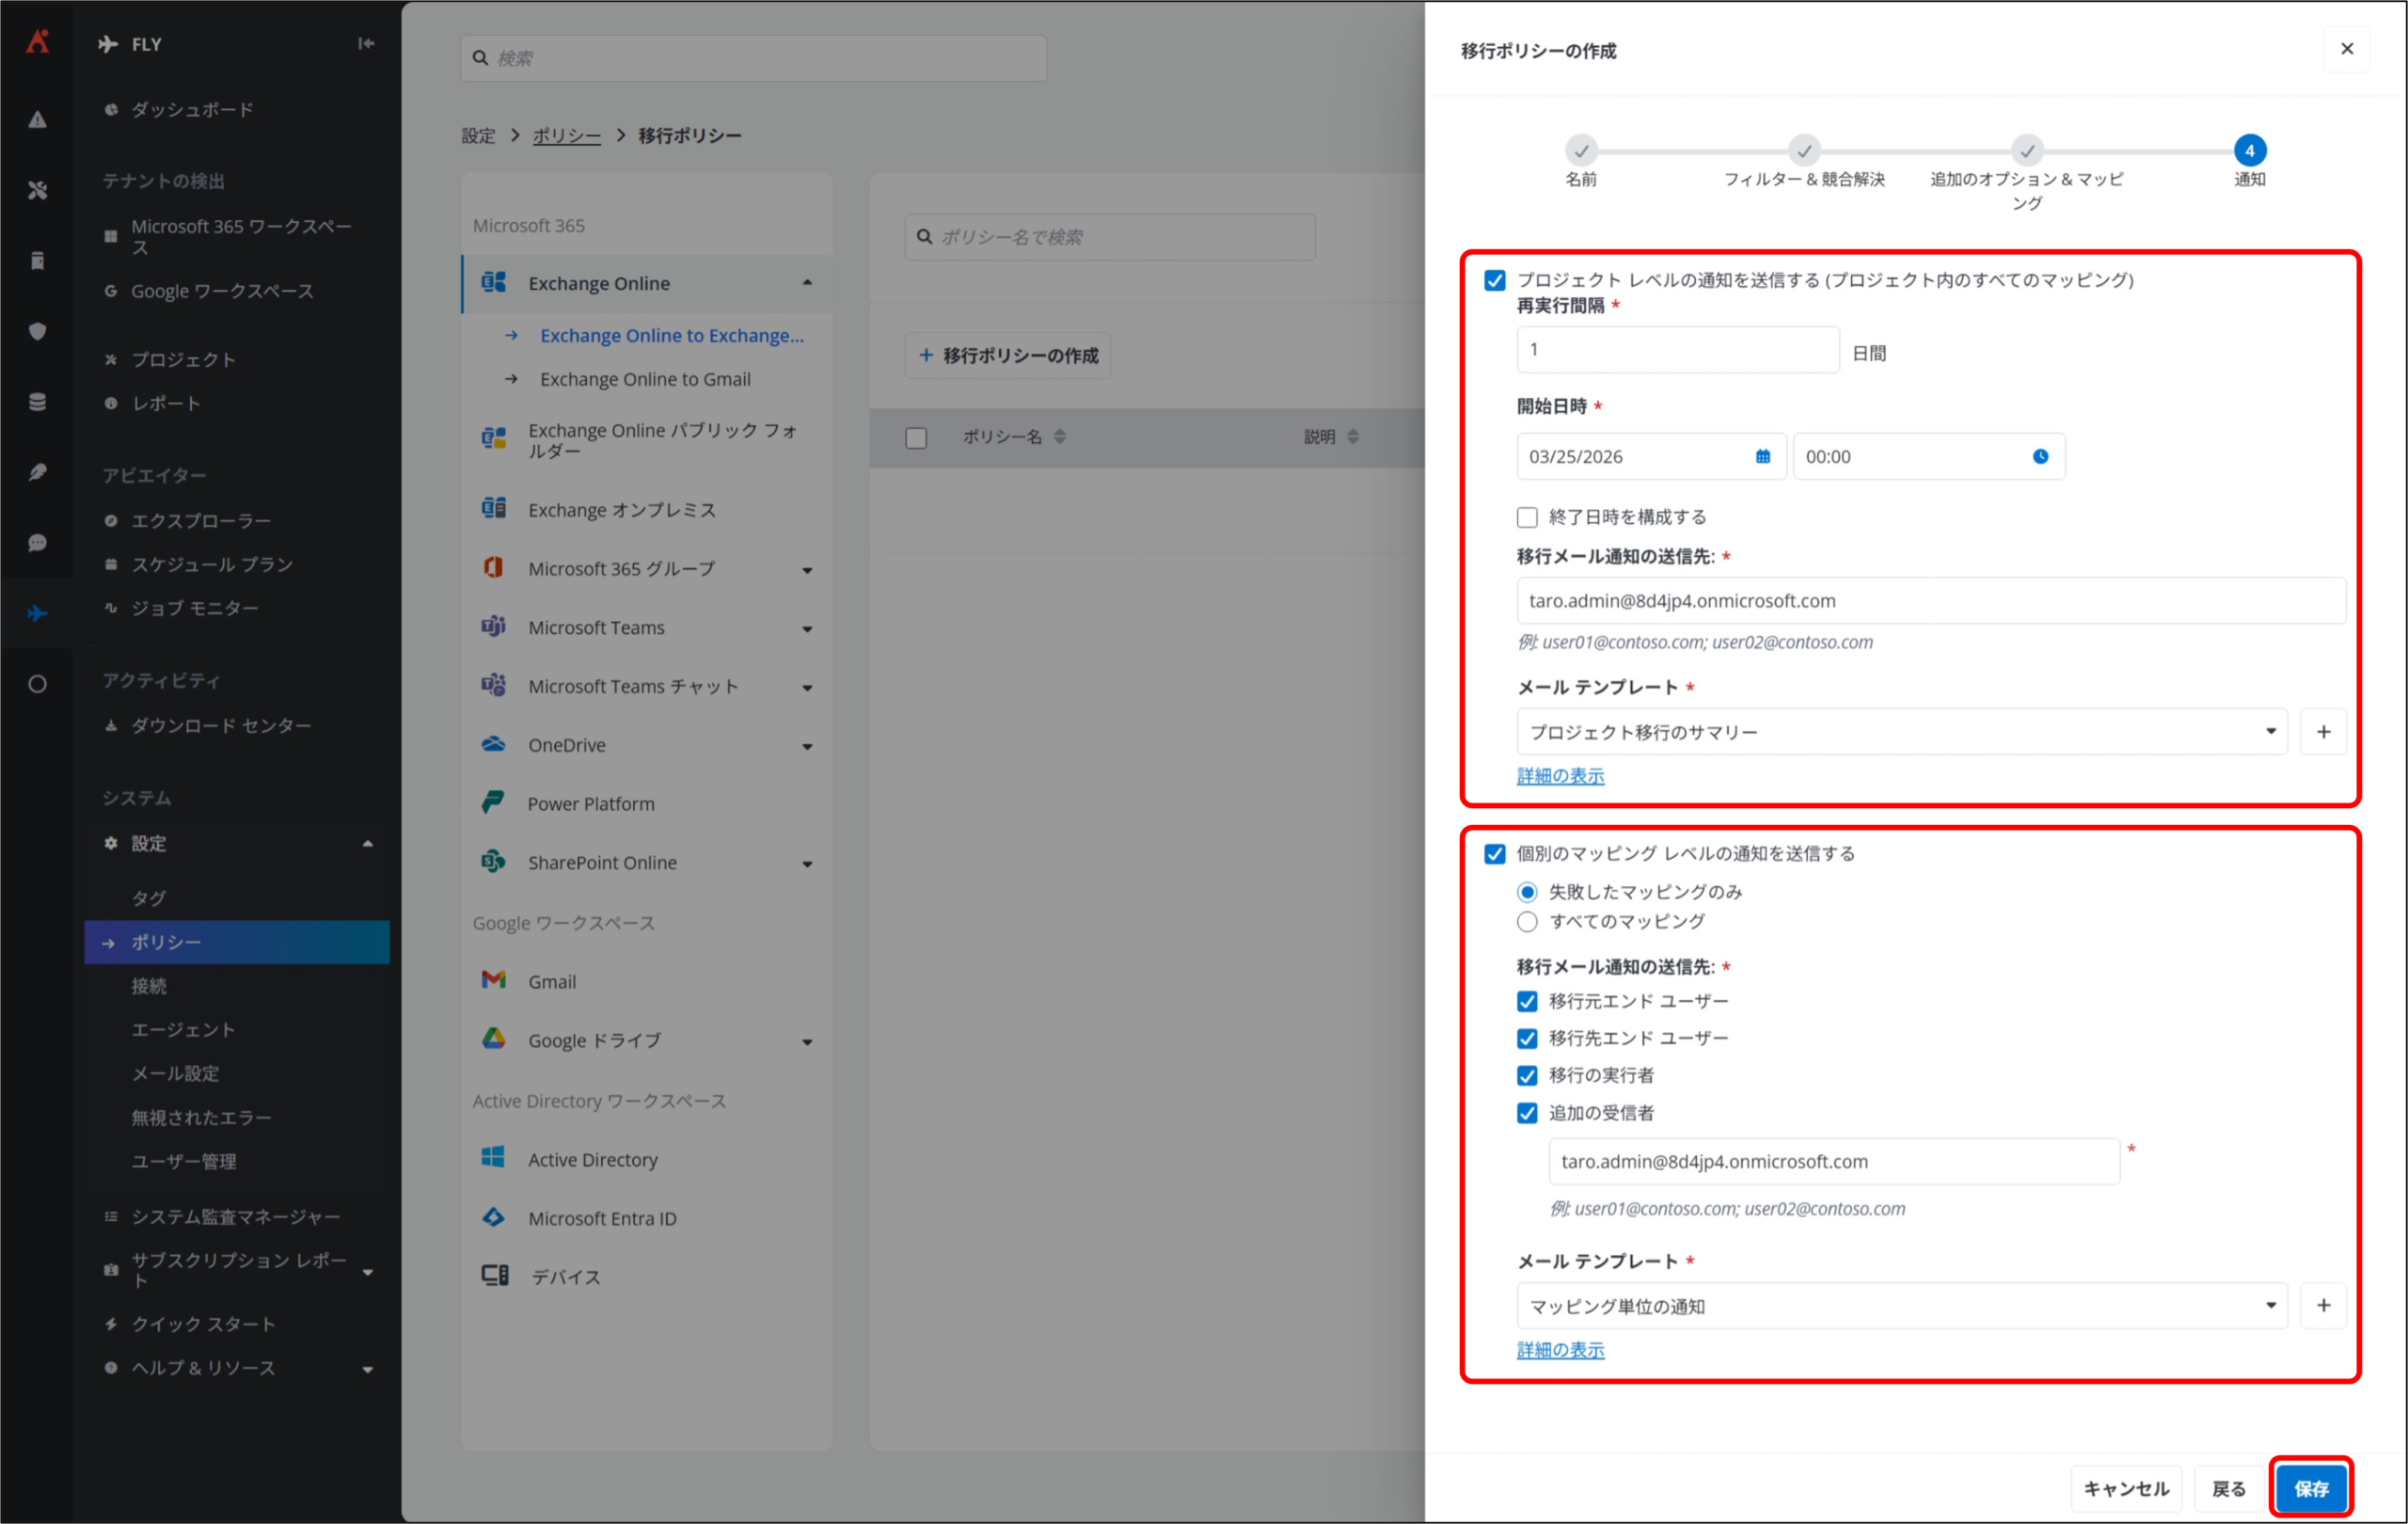Click the clock icon in start time field
Screen dimensions: 2408x1524
point(2040,456)
